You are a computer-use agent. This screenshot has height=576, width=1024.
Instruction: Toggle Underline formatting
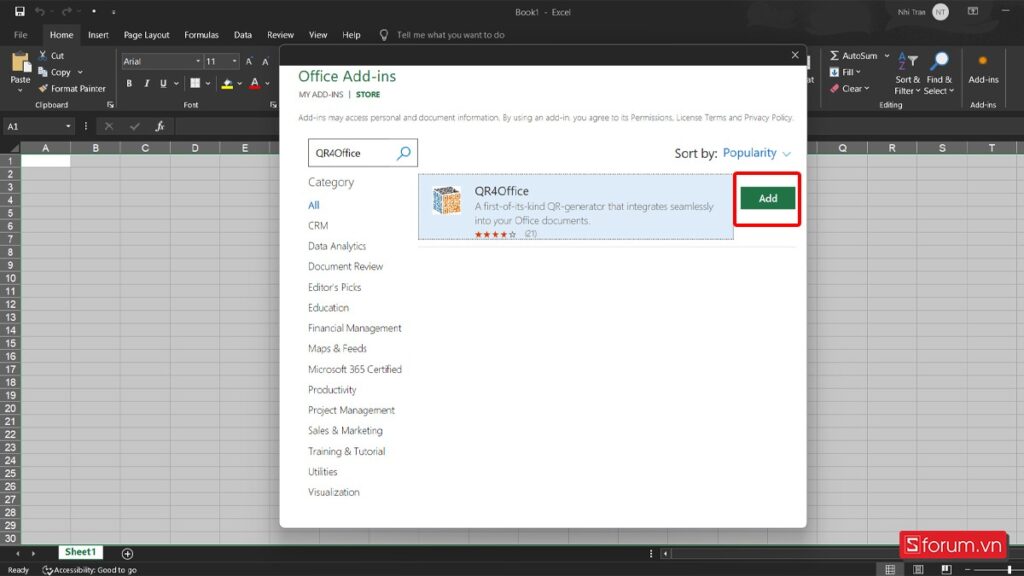(163, 83)
